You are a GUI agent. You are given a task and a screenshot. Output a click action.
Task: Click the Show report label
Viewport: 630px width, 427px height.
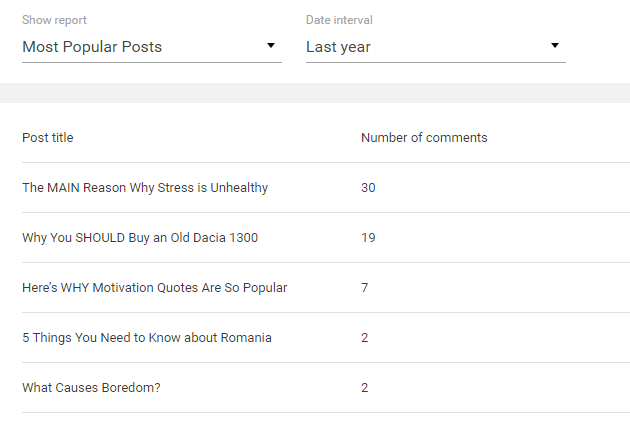click(x=54, y=20)
